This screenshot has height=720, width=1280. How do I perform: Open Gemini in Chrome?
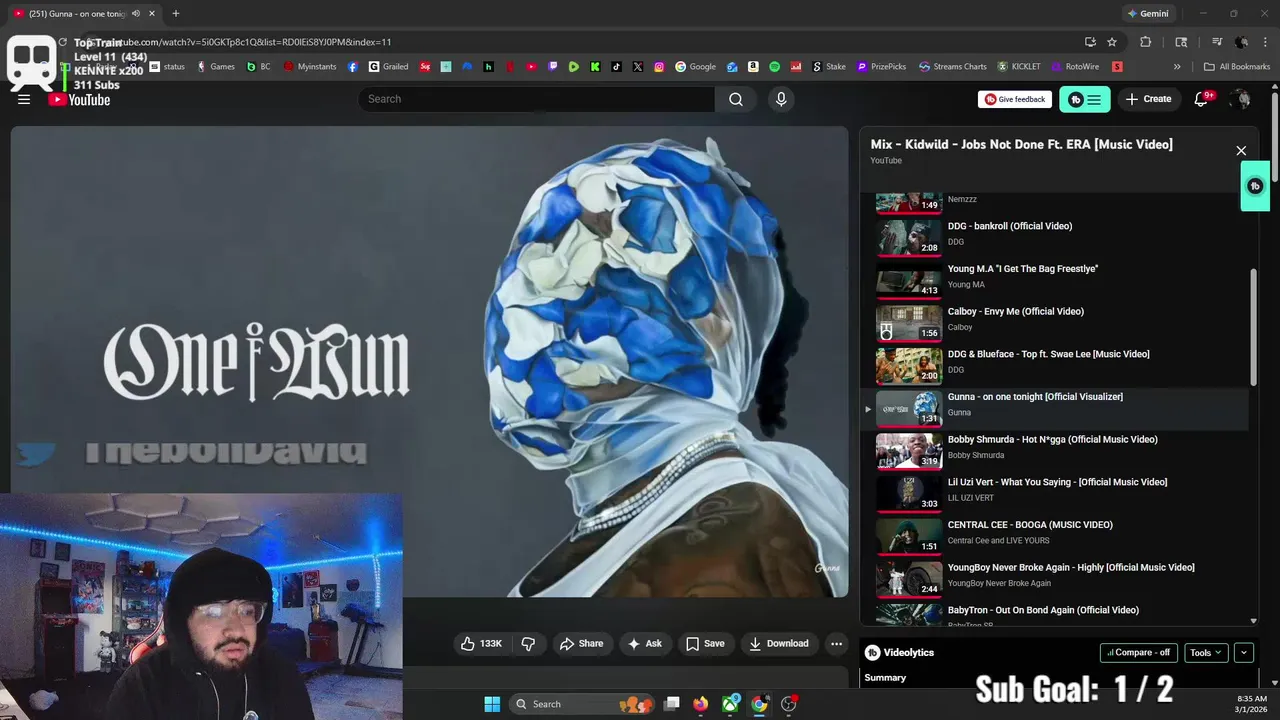click(1148, 14)
